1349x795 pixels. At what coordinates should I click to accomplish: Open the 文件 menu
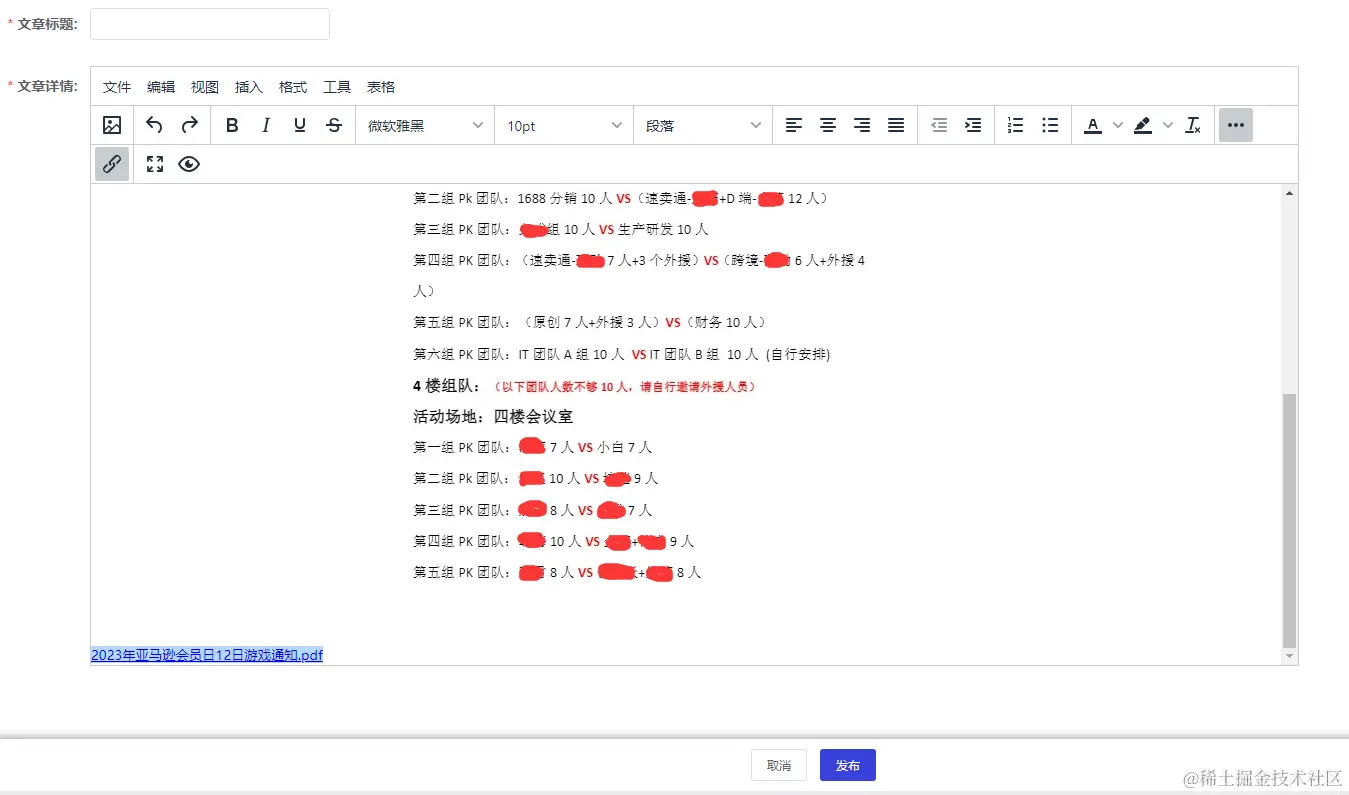[117, 87]
